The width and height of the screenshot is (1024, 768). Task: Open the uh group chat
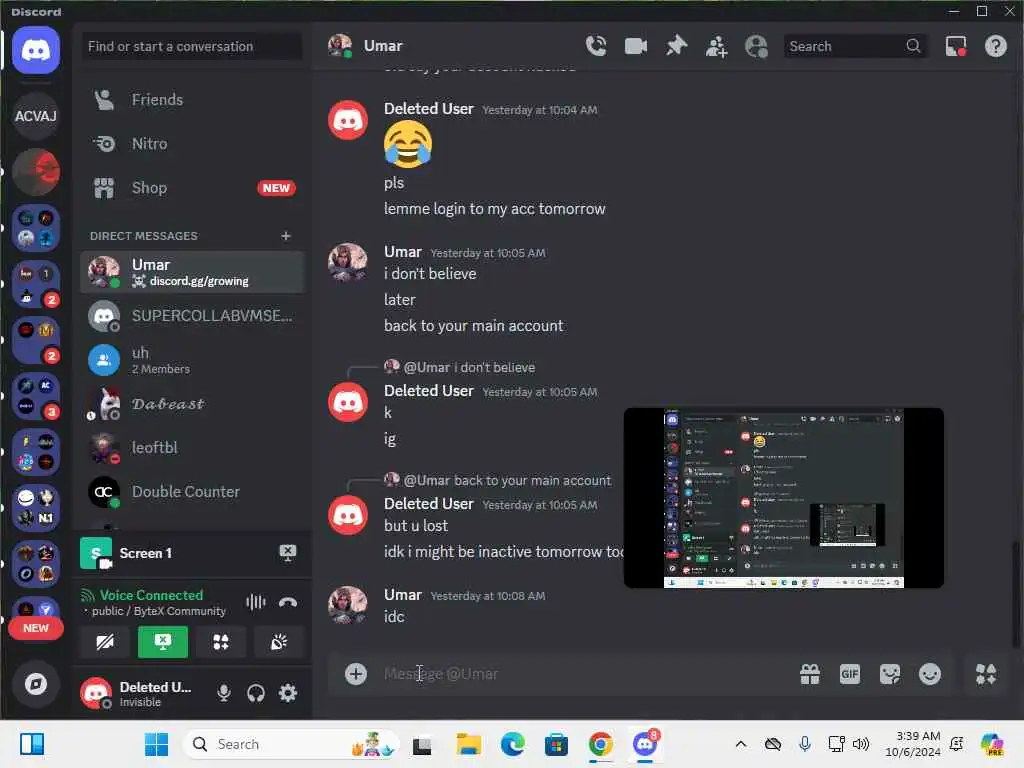click(x=192, y=360)
